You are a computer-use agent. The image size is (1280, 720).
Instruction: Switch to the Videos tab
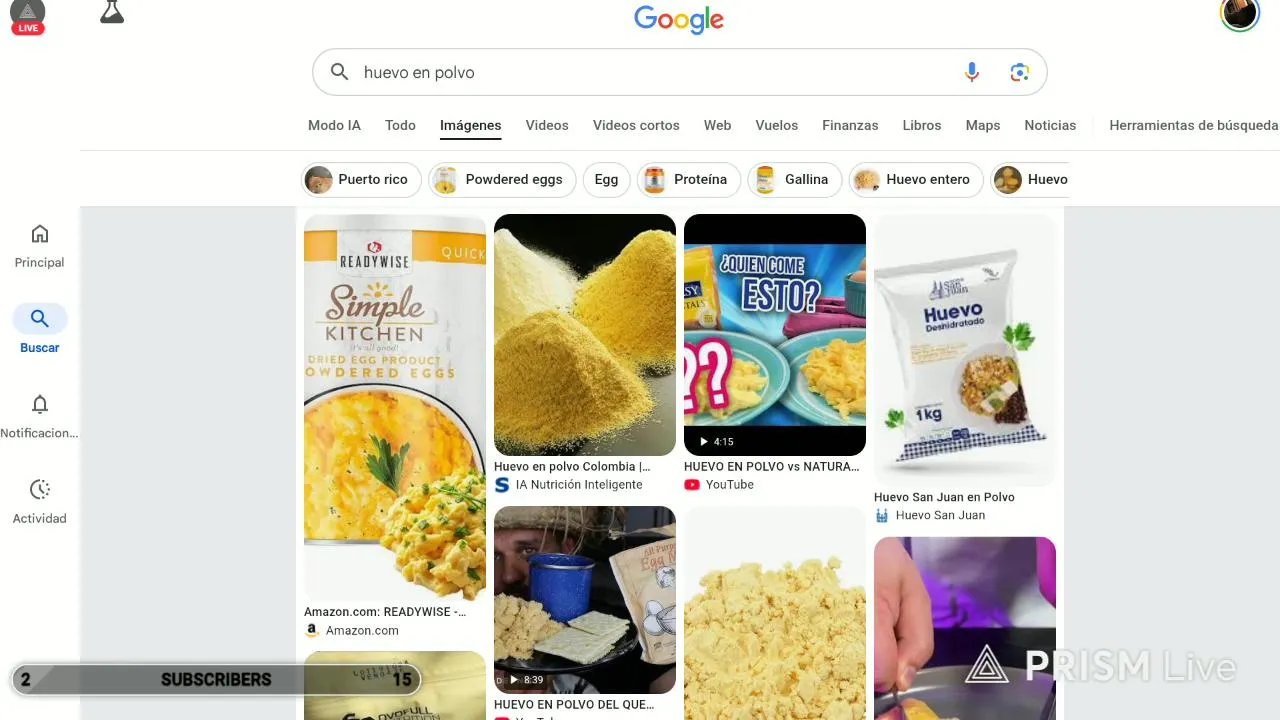(x=547, y=125)
